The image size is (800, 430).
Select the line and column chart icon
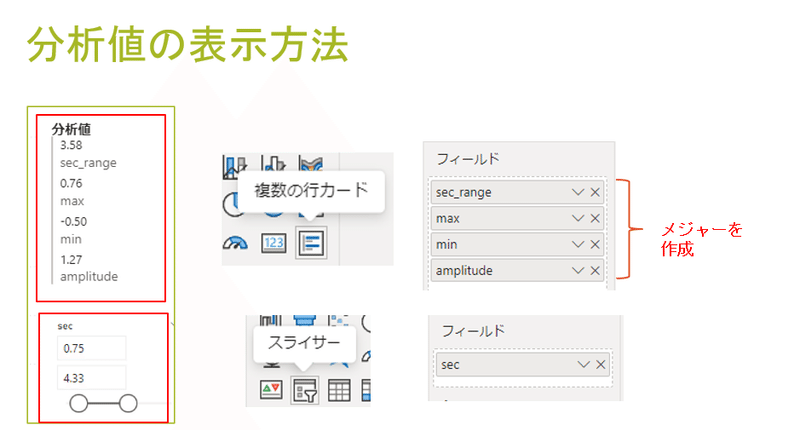point(235,167)
